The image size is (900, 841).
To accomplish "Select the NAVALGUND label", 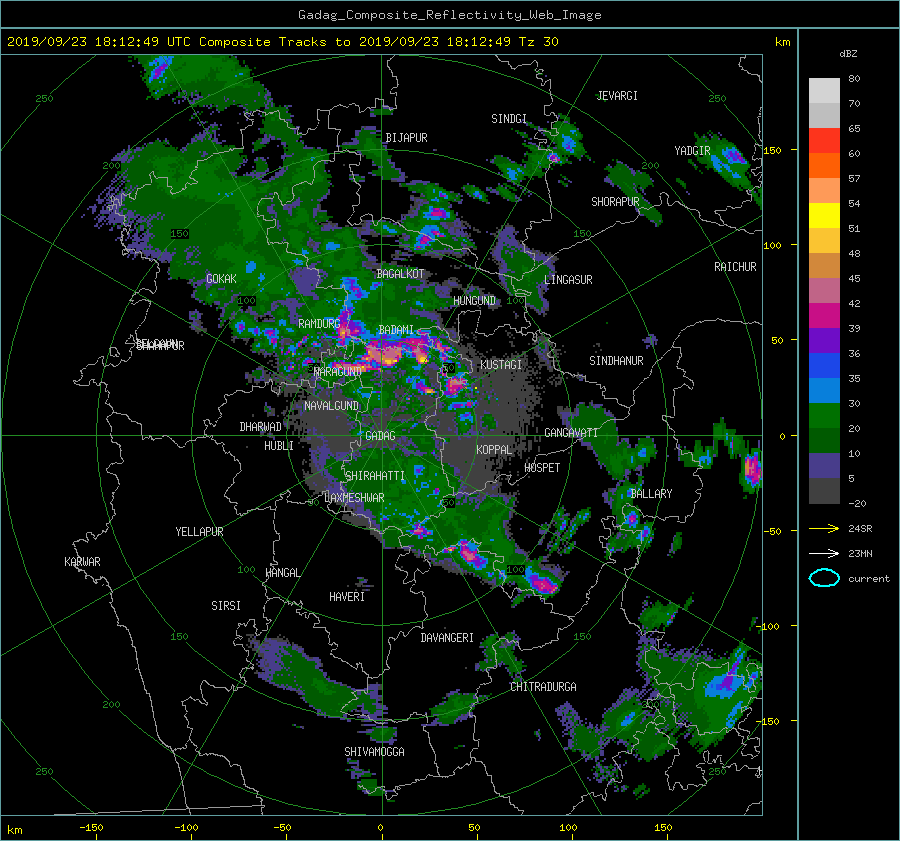I will [331, 406].
